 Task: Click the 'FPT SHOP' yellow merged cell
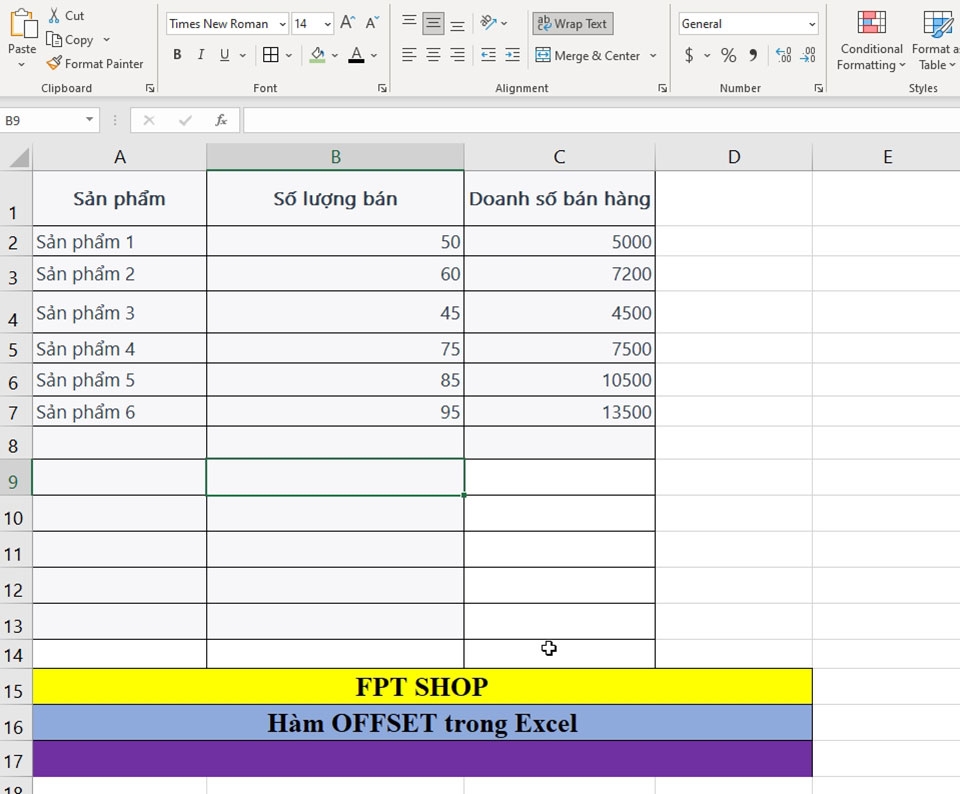422,686
